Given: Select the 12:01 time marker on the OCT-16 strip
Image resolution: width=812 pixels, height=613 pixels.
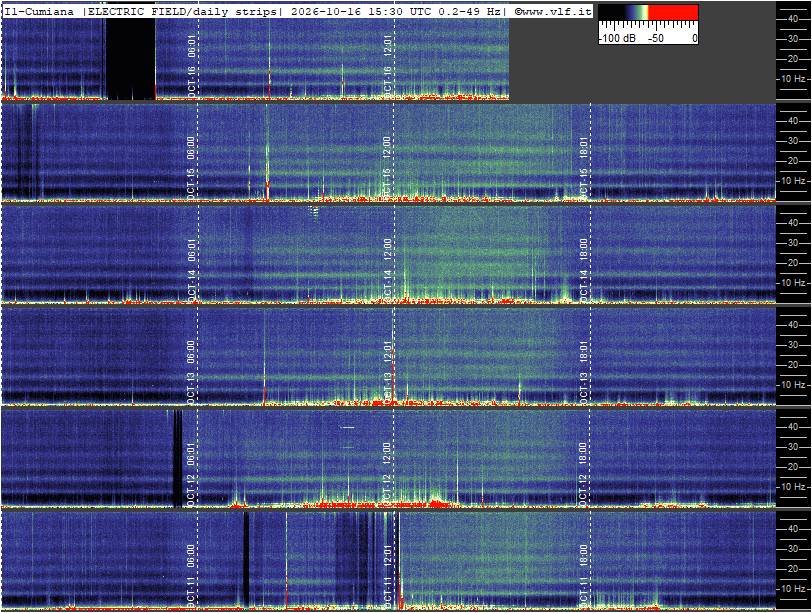Looking at the screenshot, I should tap(388, 45).
